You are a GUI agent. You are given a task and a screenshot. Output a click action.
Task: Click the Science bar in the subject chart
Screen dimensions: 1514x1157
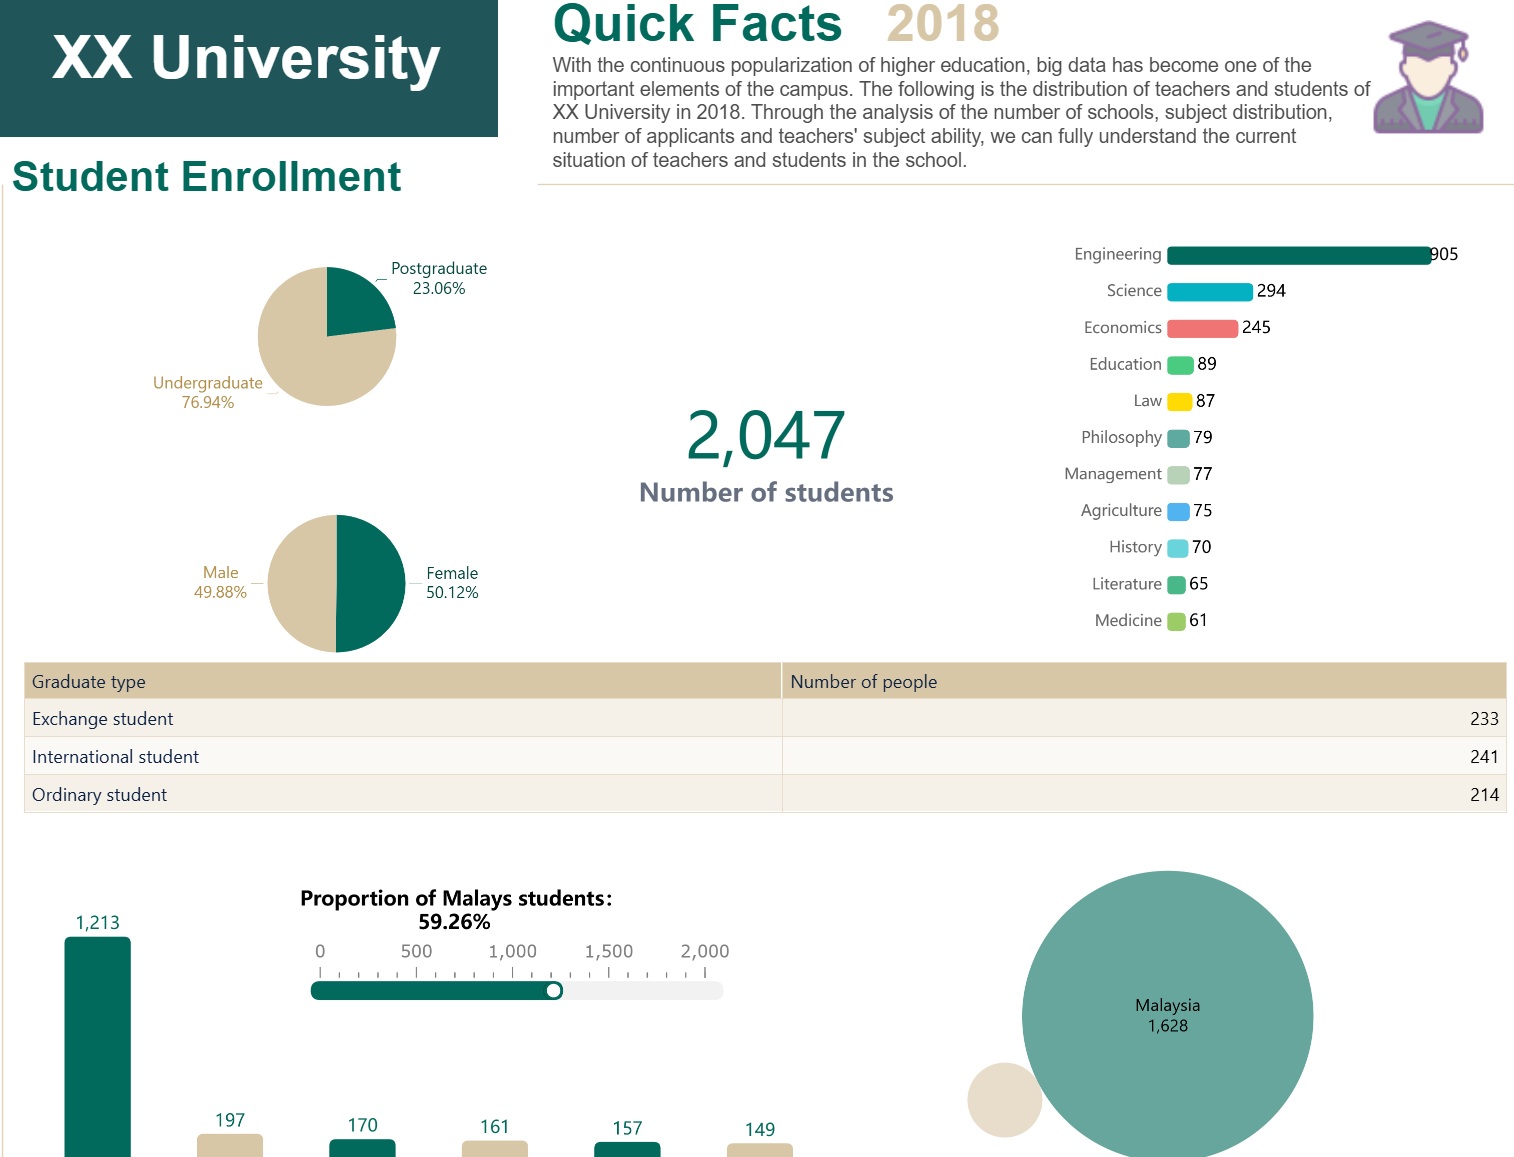tap(1209, 292)
